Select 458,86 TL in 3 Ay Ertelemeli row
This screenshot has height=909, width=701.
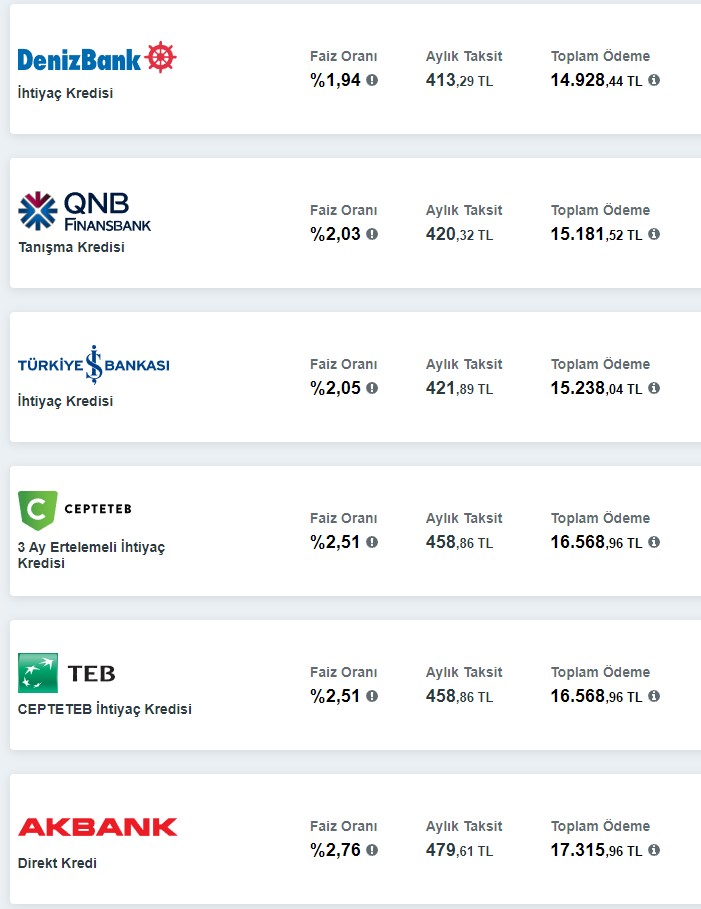[459, 541]
